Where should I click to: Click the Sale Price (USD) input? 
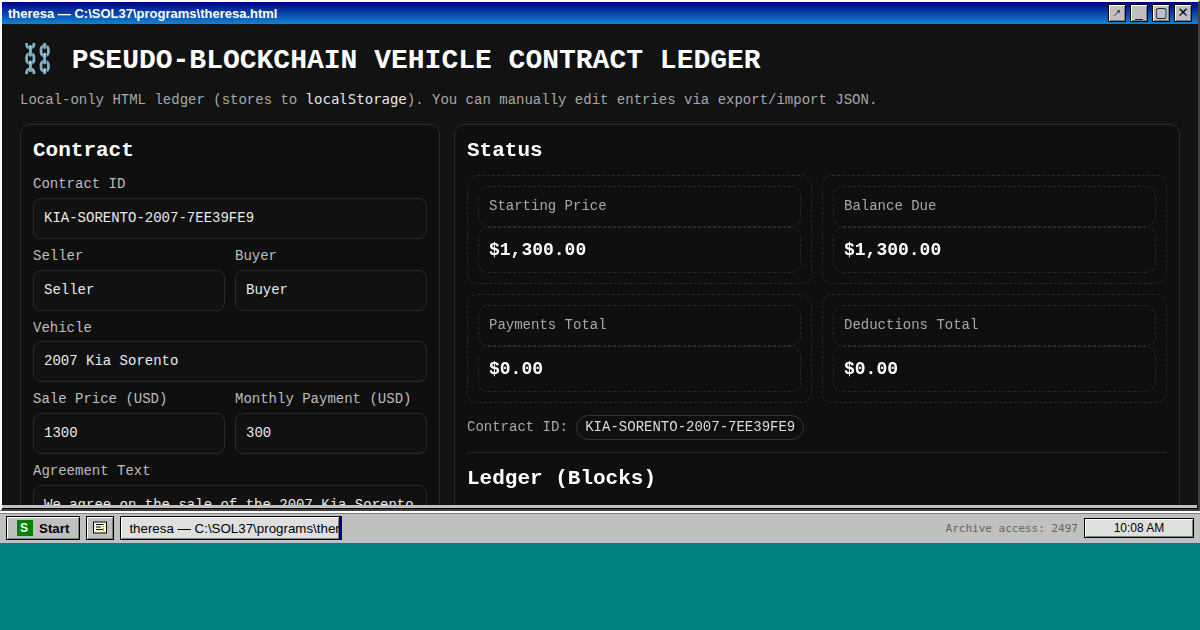pyautogui.click(x=128, y=433)
